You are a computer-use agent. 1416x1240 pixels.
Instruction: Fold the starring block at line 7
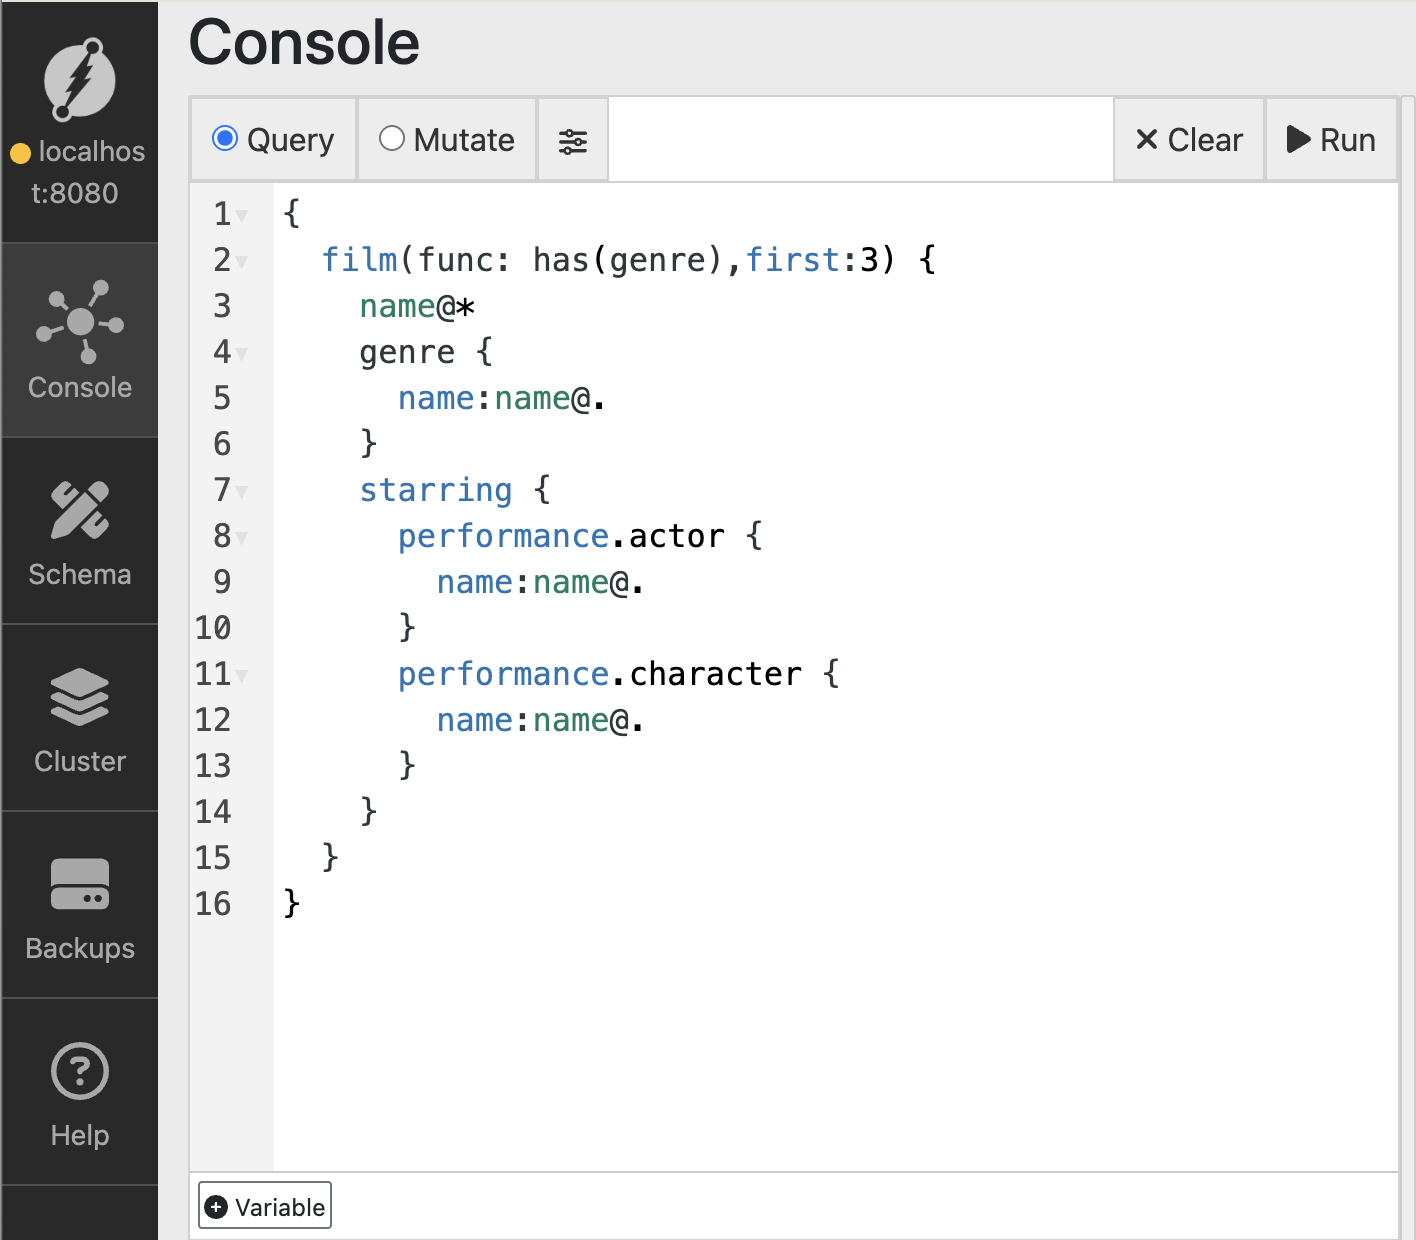point(243,492)
